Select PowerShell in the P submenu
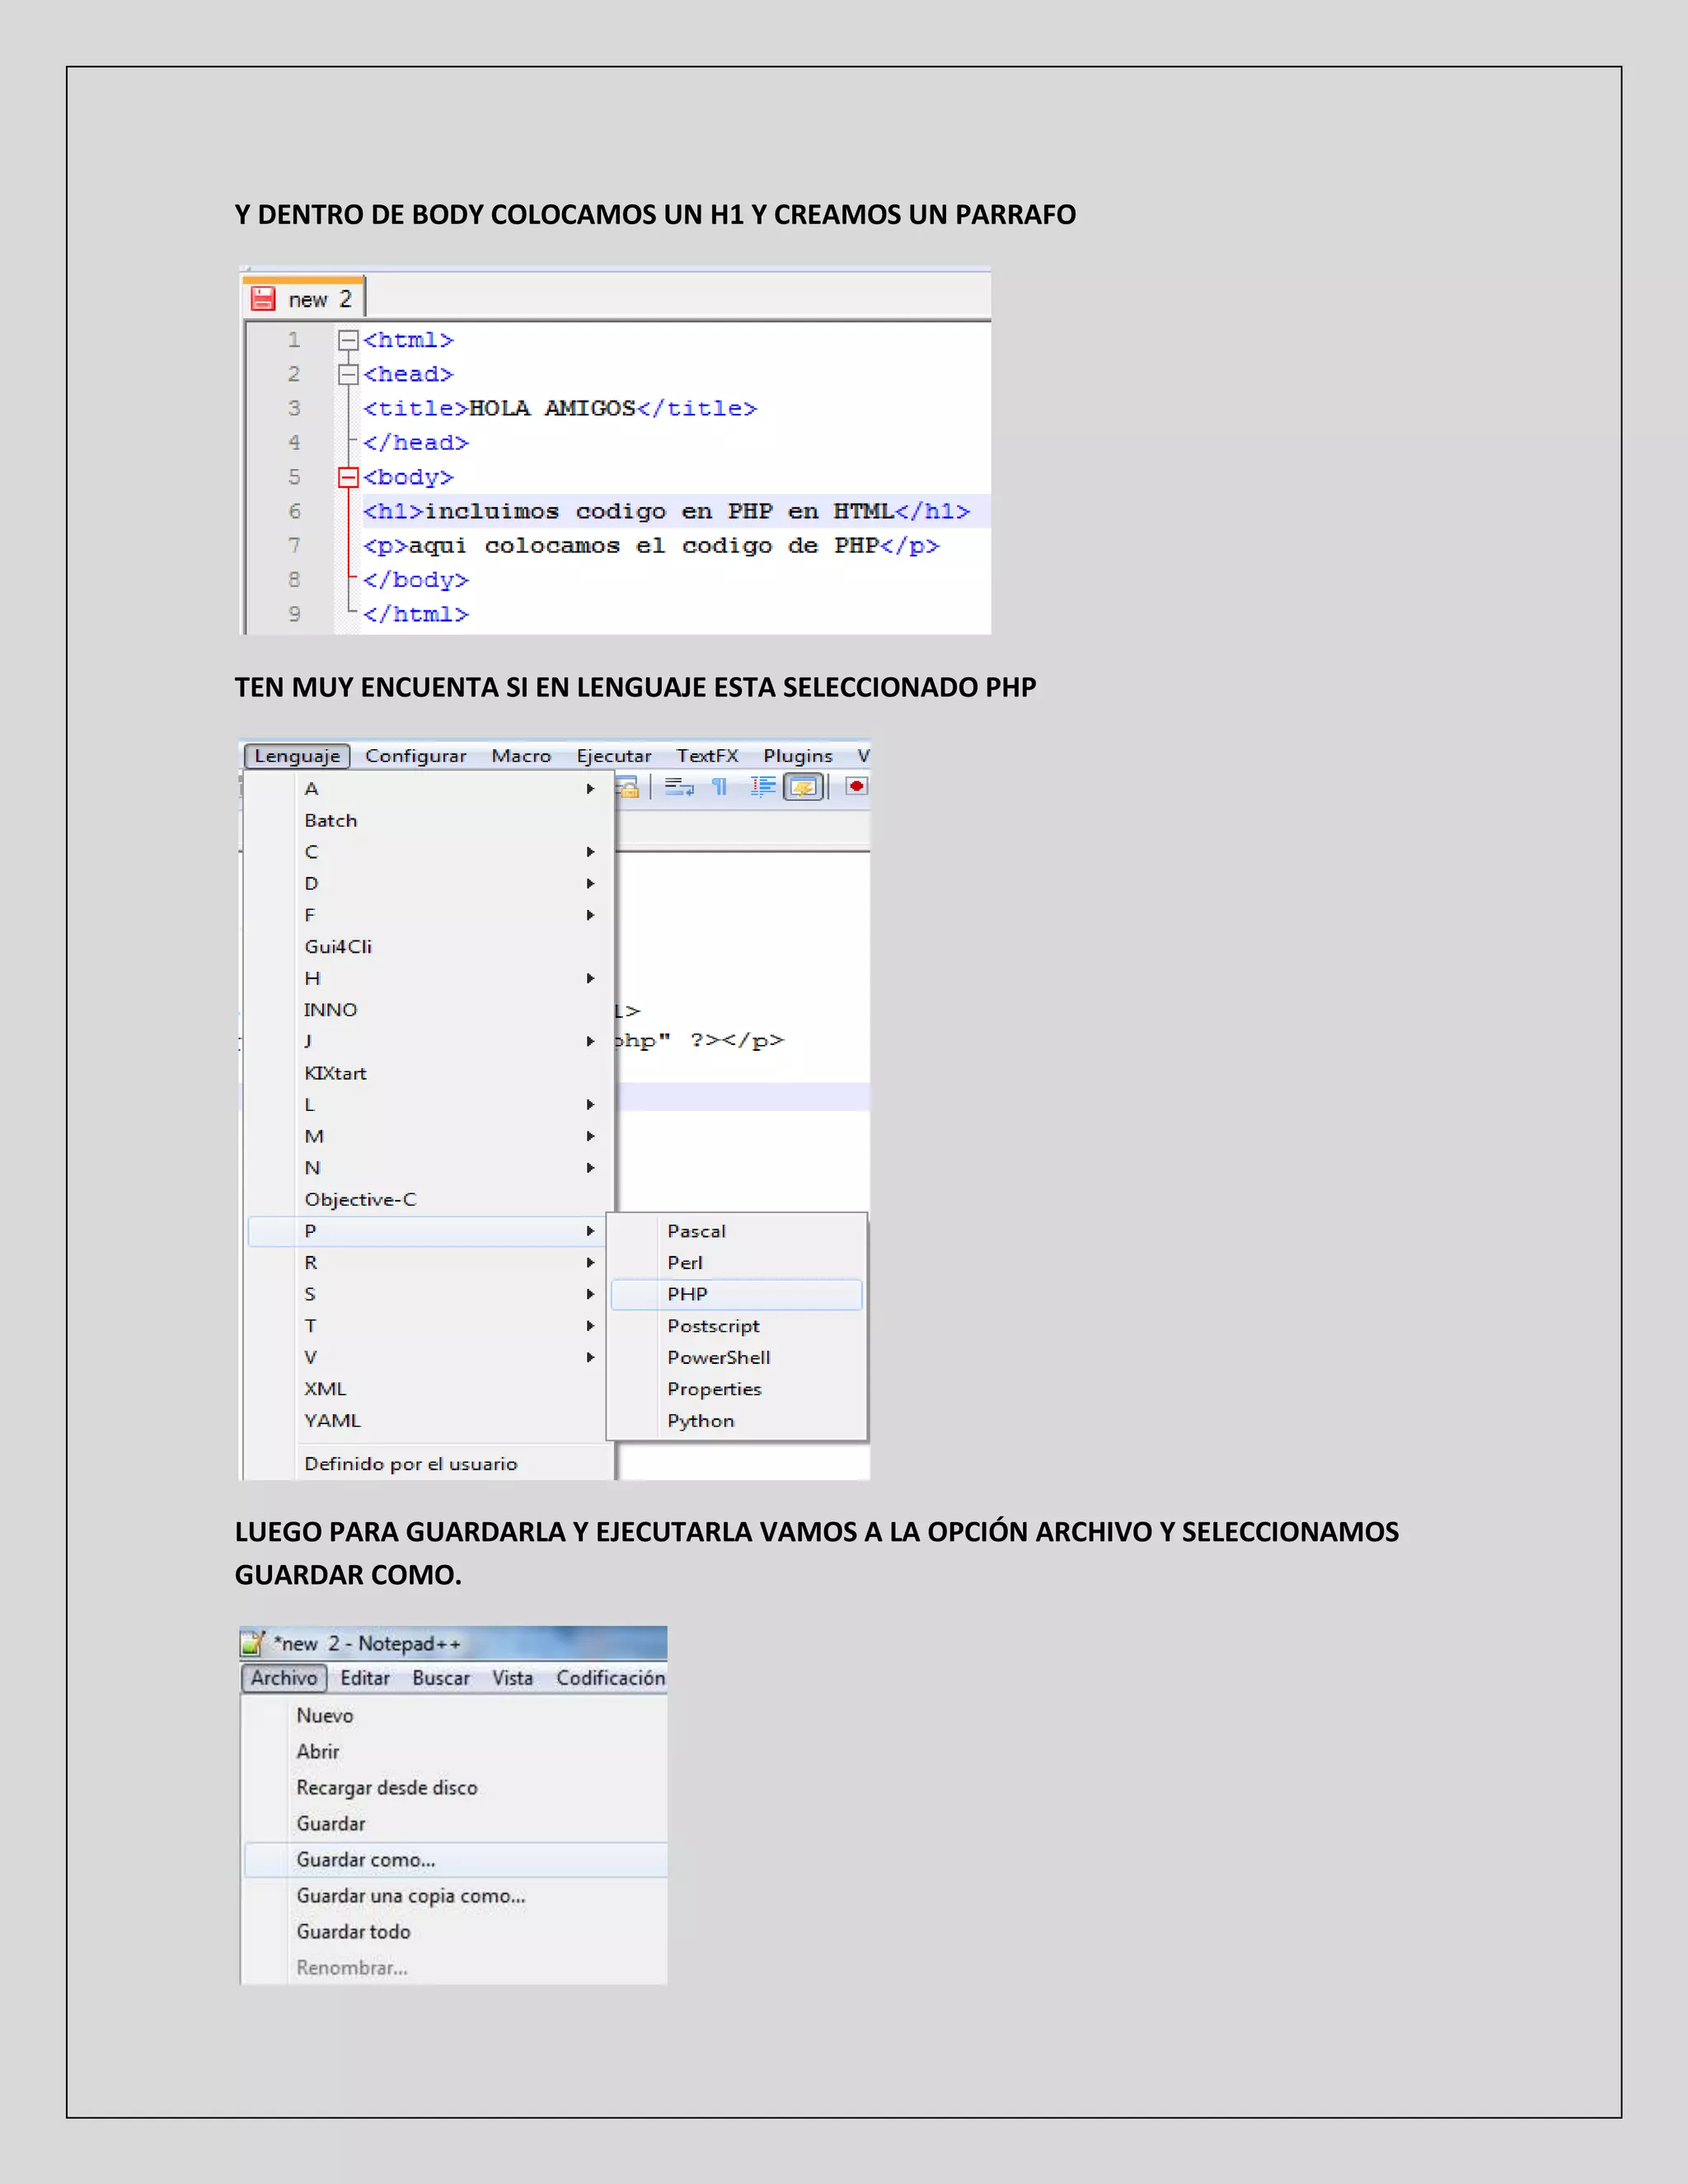 pyautogui.click(x=736, y=1357)
